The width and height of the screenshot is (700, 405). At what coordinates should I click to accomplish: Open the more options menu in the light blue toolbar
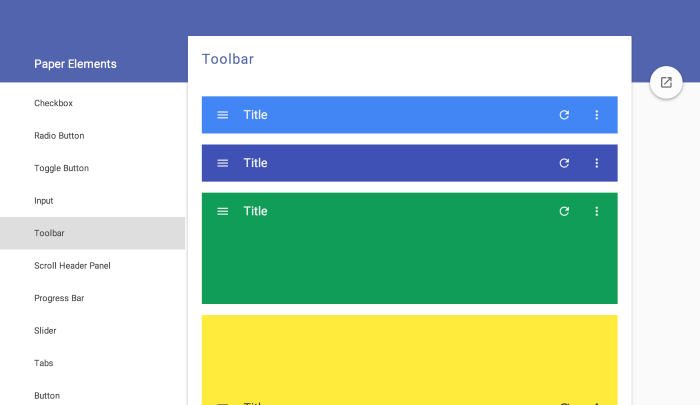tap(596, 115)
